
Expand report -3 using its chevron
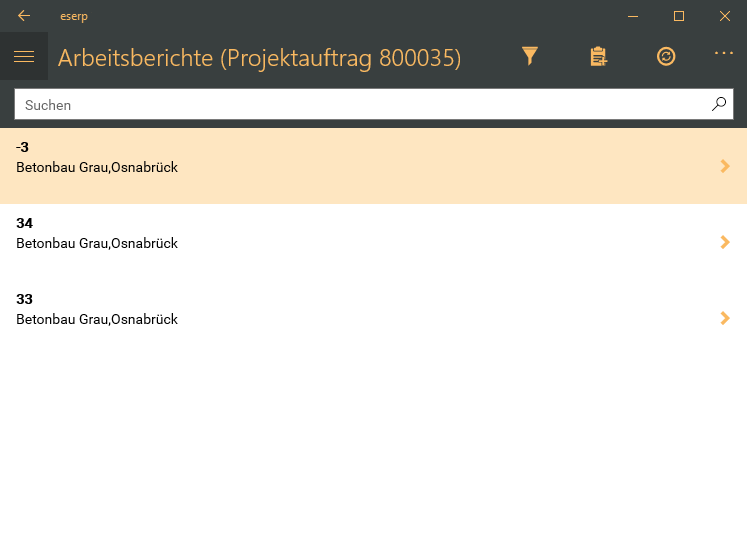pos(725,166)
